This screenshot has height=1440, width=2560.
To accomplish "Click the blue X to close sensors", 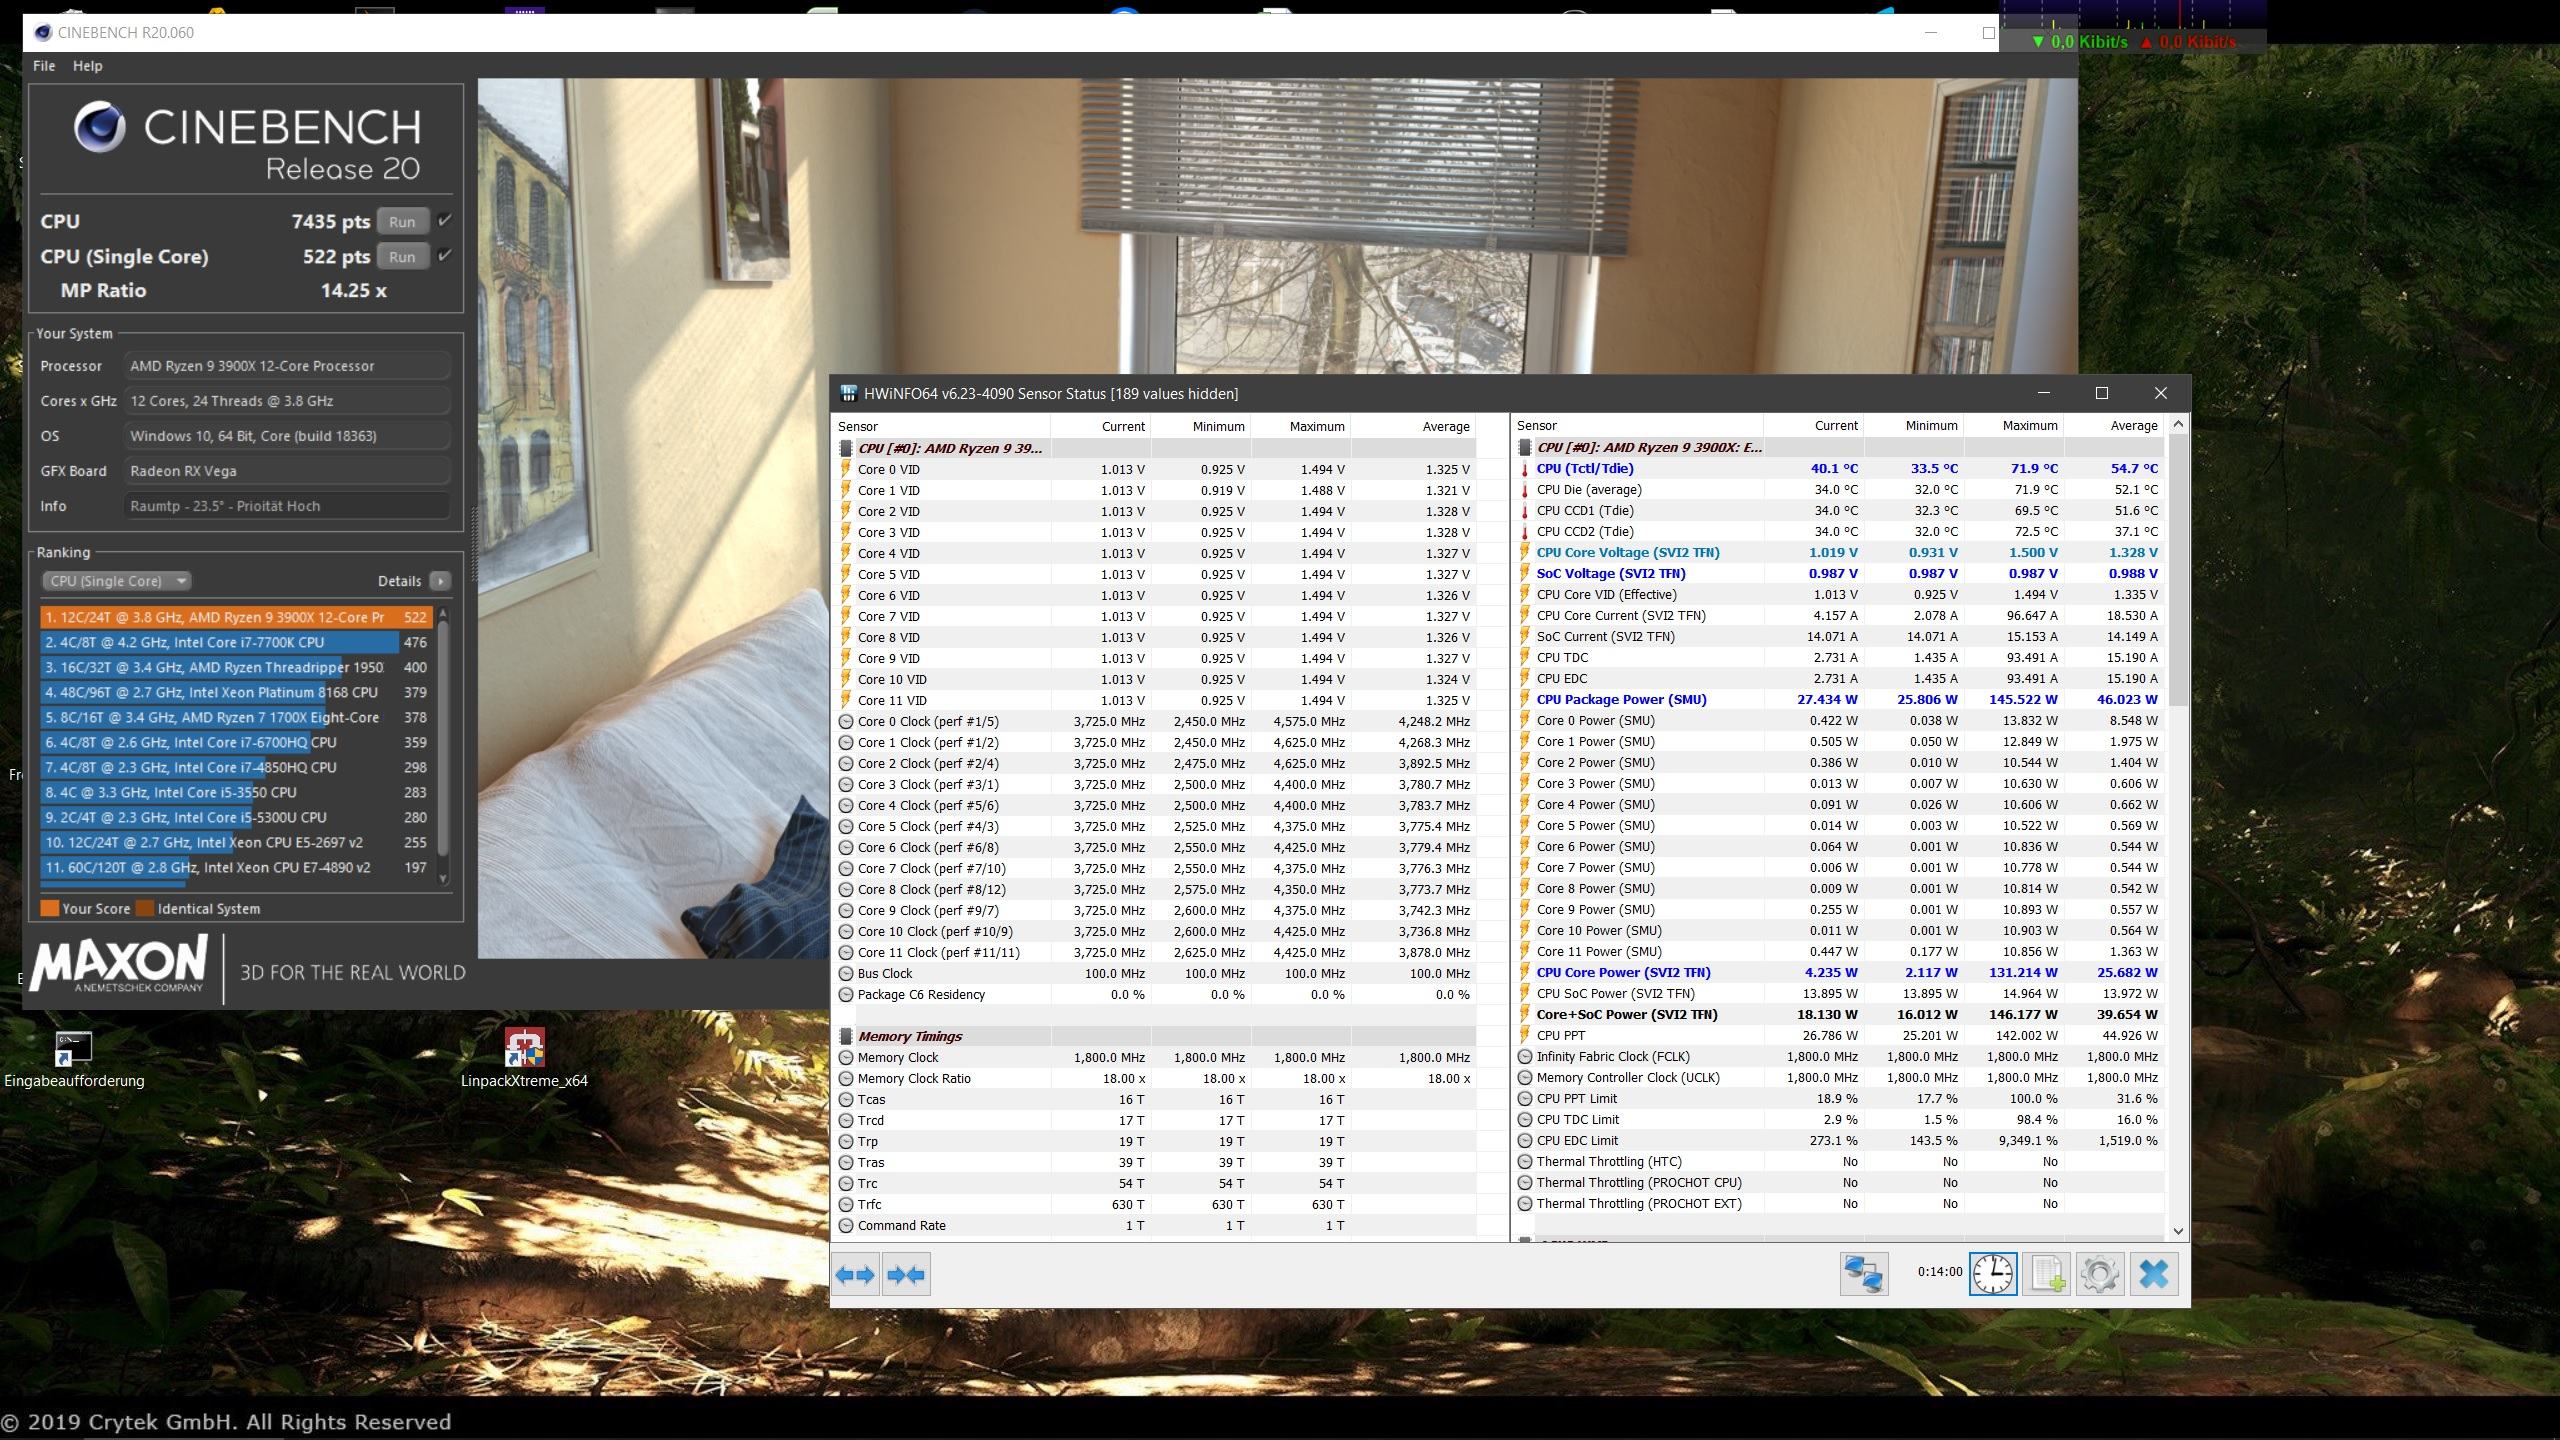I will (x=2154, y=1275).
